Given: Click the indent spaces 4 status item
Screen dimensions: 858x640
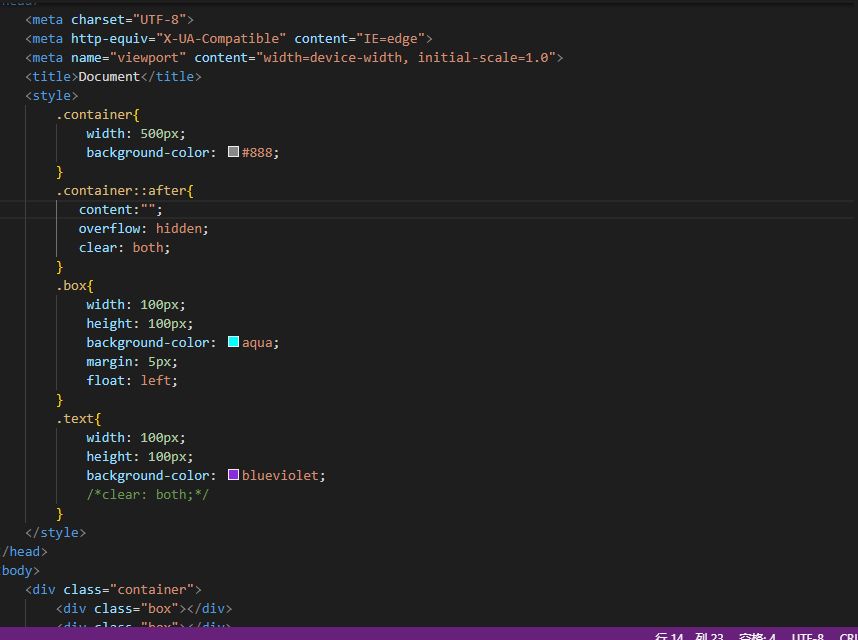Looking at the screenshot, I should click(757, 637).
